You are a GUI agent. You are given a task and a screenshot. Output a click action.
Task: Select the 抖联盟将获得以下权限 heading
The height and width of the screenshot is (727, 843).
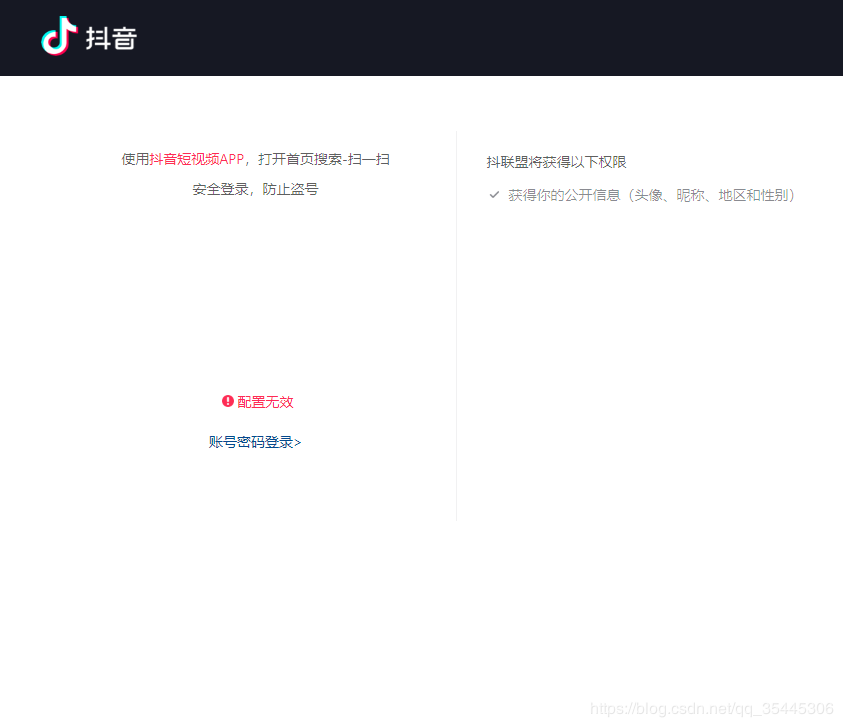click(556, 162)
